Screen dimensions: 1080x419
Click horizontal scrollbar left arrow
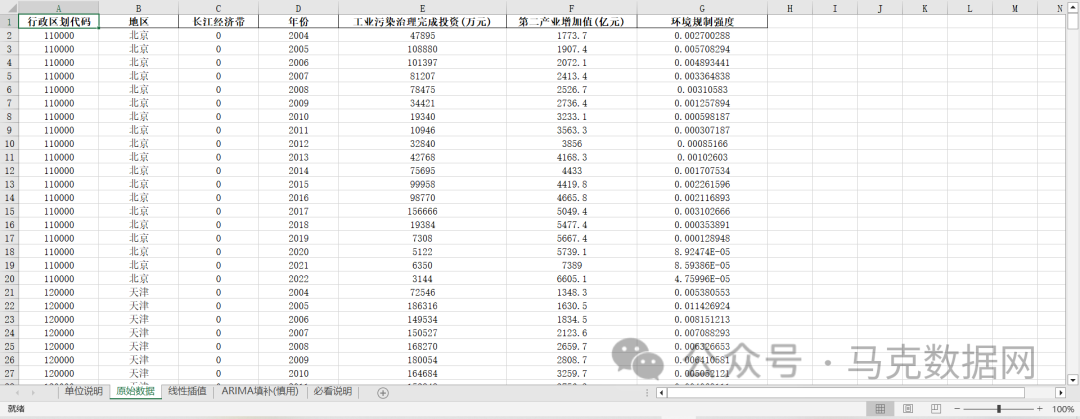coord(661,393)
